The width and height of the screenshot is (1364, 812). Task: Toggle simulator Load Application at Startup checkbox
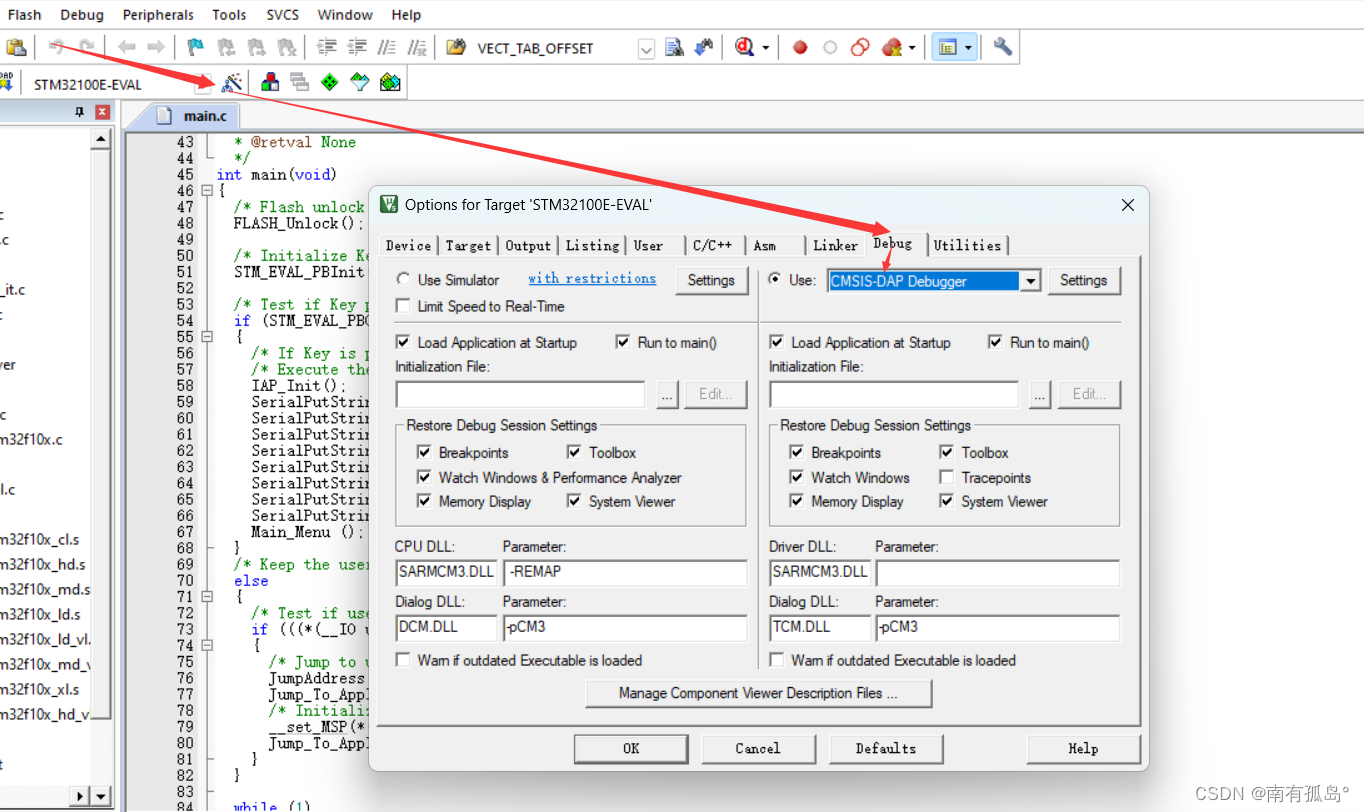click(x=404, y=342)
